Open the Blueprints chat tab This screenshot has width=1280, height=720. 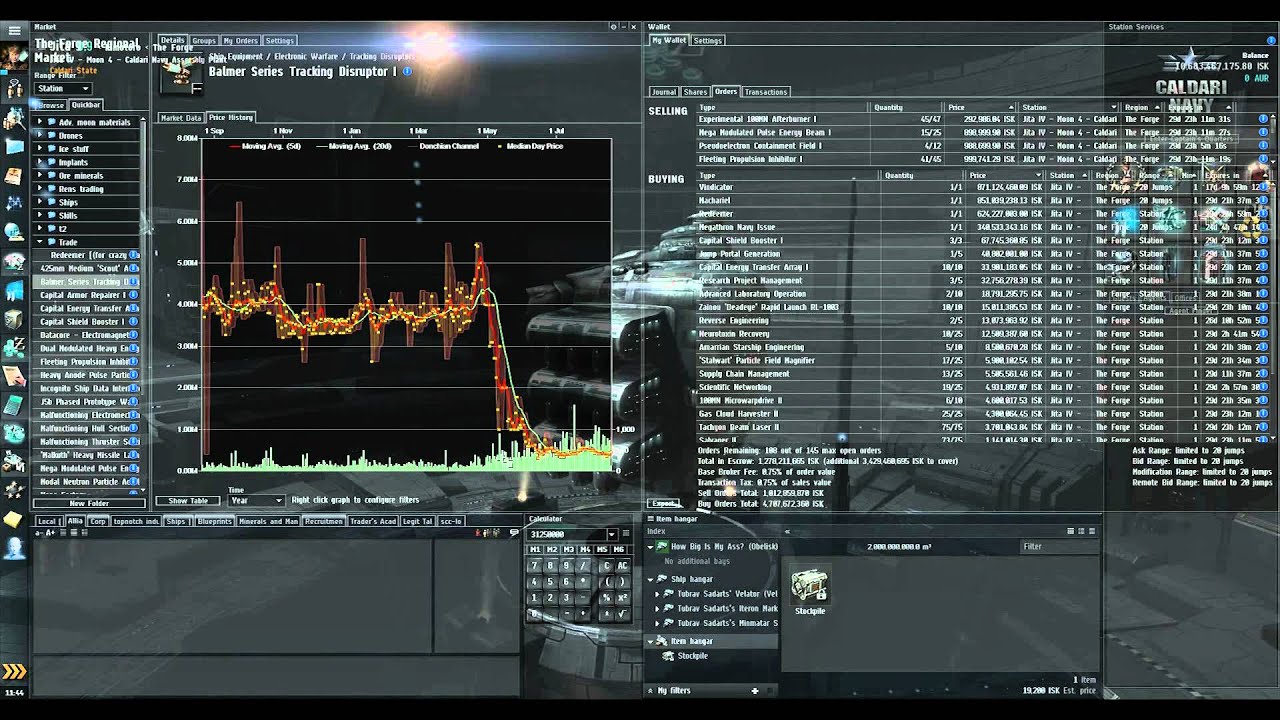[215, 521]
